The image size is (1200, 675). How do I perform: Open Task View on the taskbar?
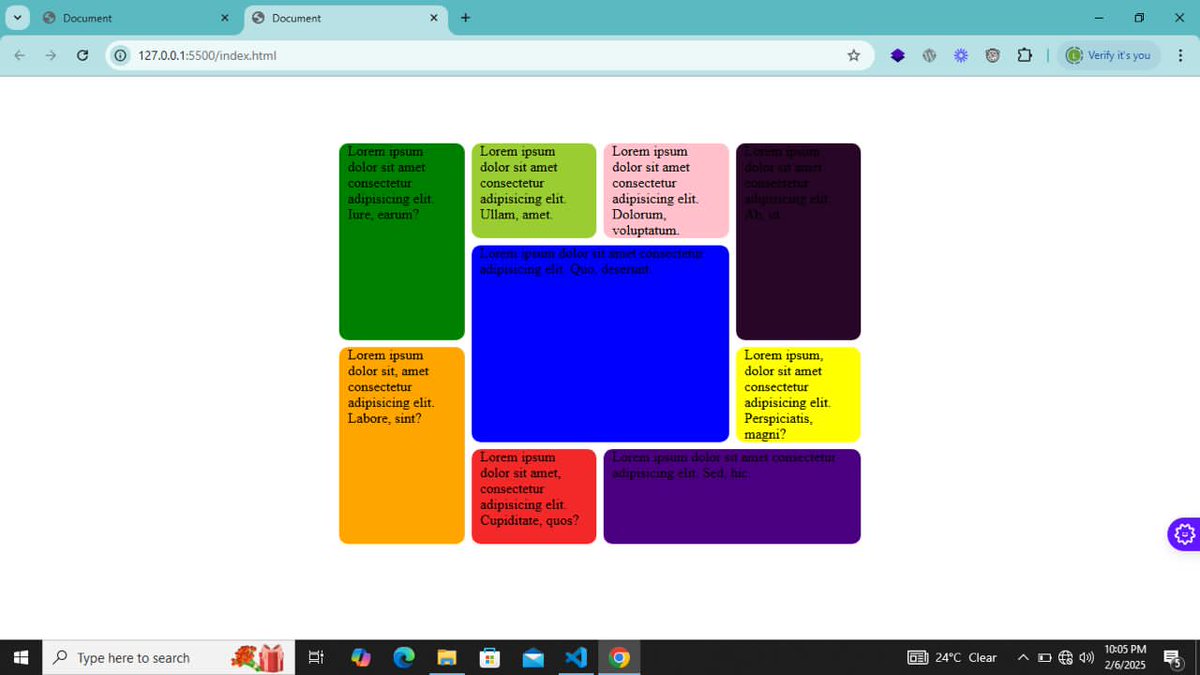pos(315,657)
